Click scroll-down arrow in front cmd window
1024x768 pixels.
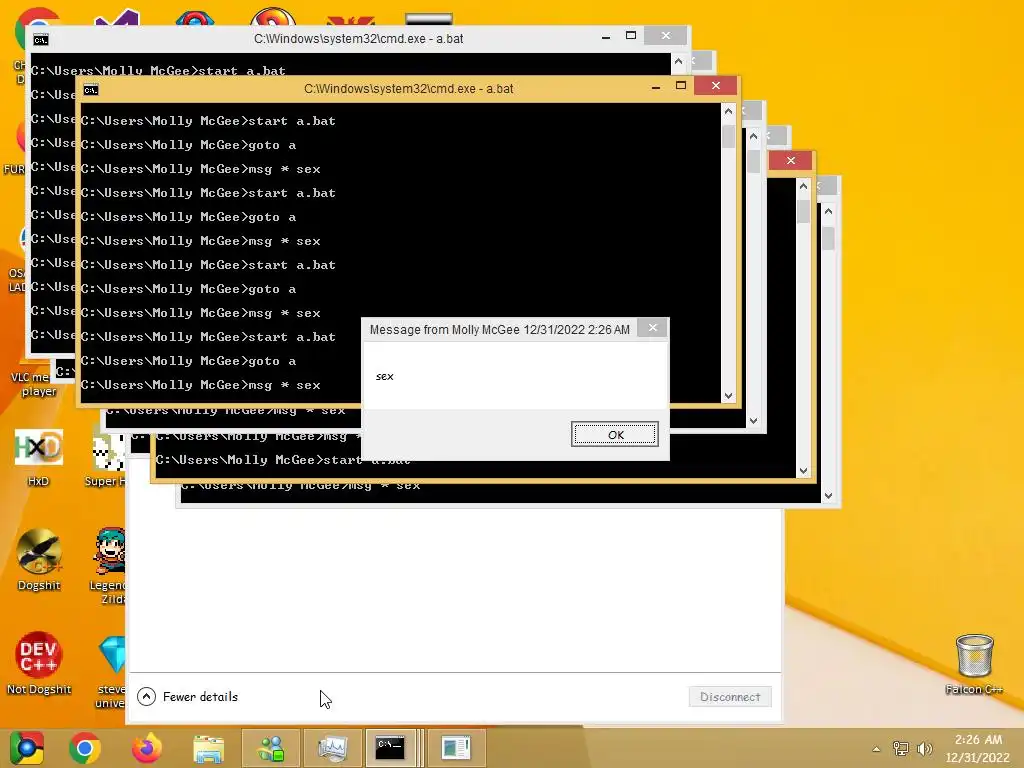pos(728,396)
